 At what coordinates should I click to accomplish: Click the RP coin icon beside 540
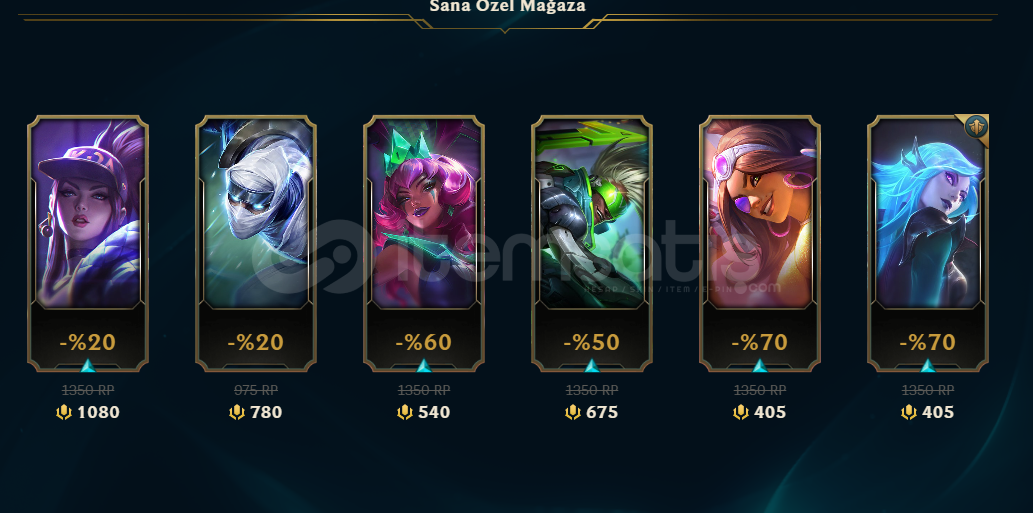pos(405,412)
